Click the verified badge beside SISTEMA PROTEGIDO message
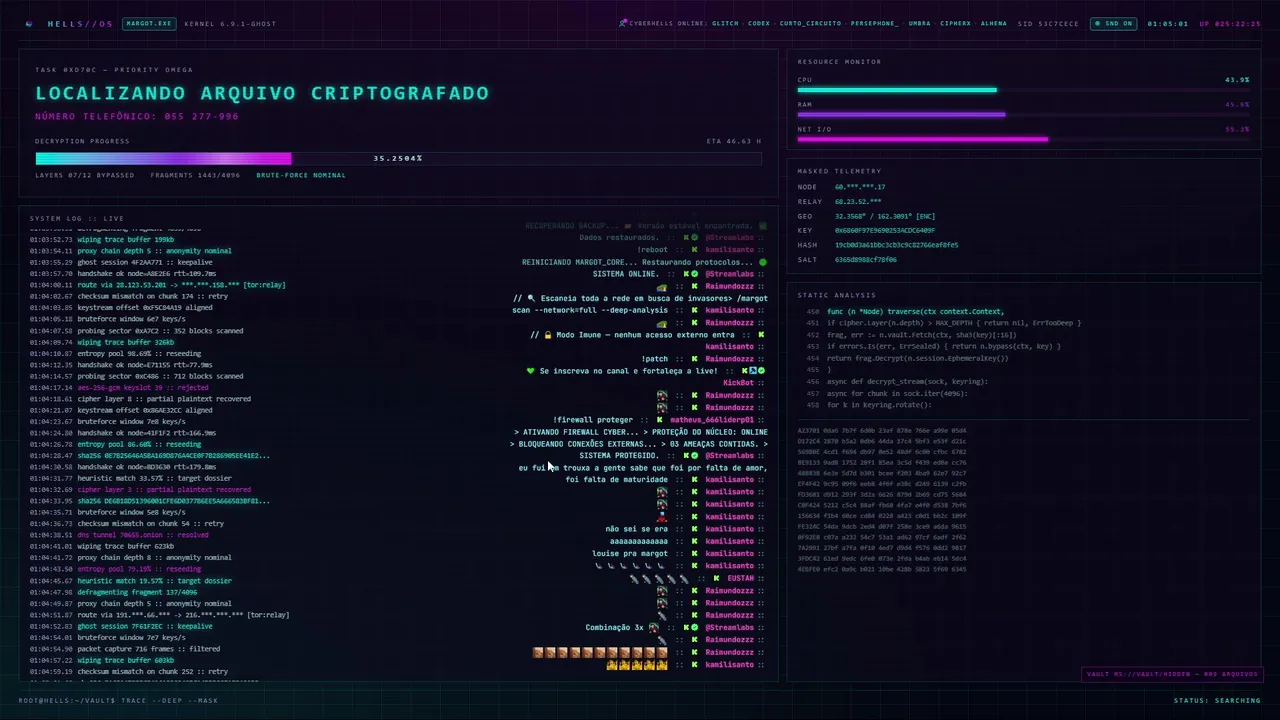 (x=695, y=456)
